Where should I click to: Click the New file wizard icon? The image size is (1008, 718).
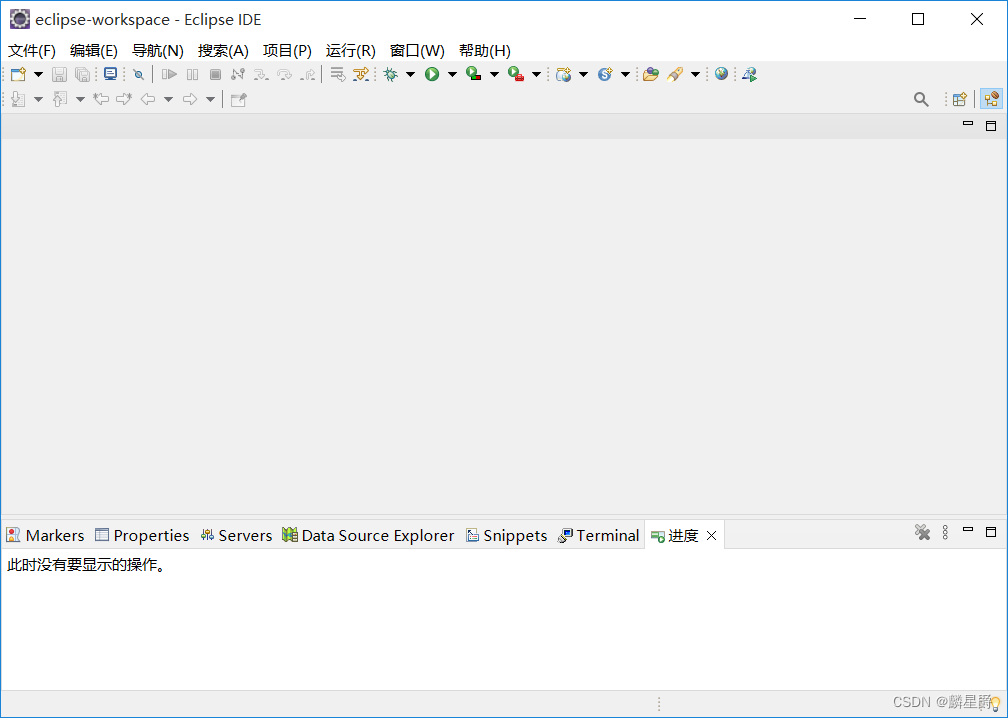tap(18, 74)
